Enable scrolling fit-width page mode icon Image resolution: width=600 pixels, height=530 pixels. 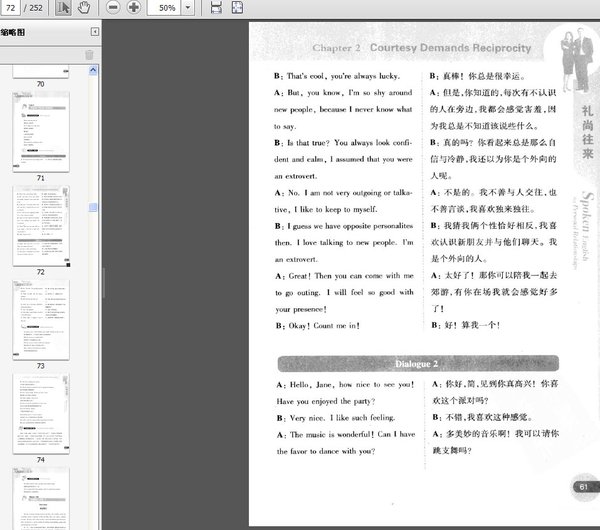click(x=217, y=7)
